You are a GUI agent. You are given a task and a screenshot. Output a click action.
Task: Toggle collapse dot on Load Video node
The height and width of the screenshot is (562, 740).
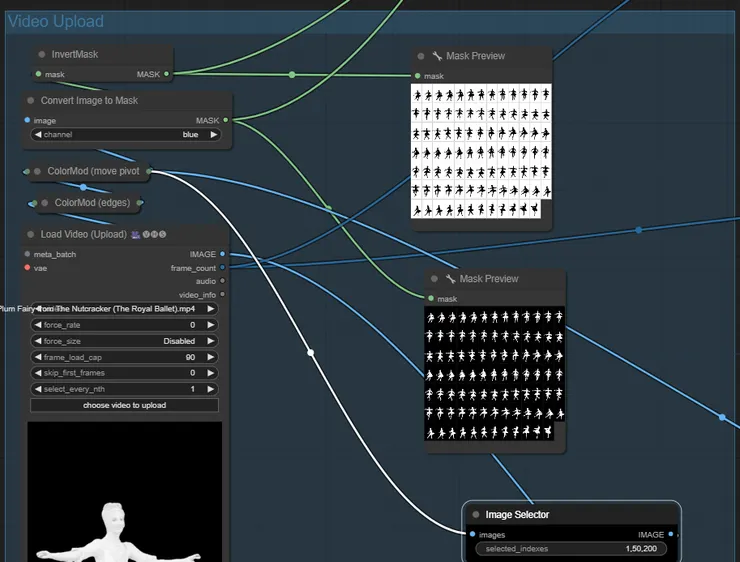(x=31, y=235)
